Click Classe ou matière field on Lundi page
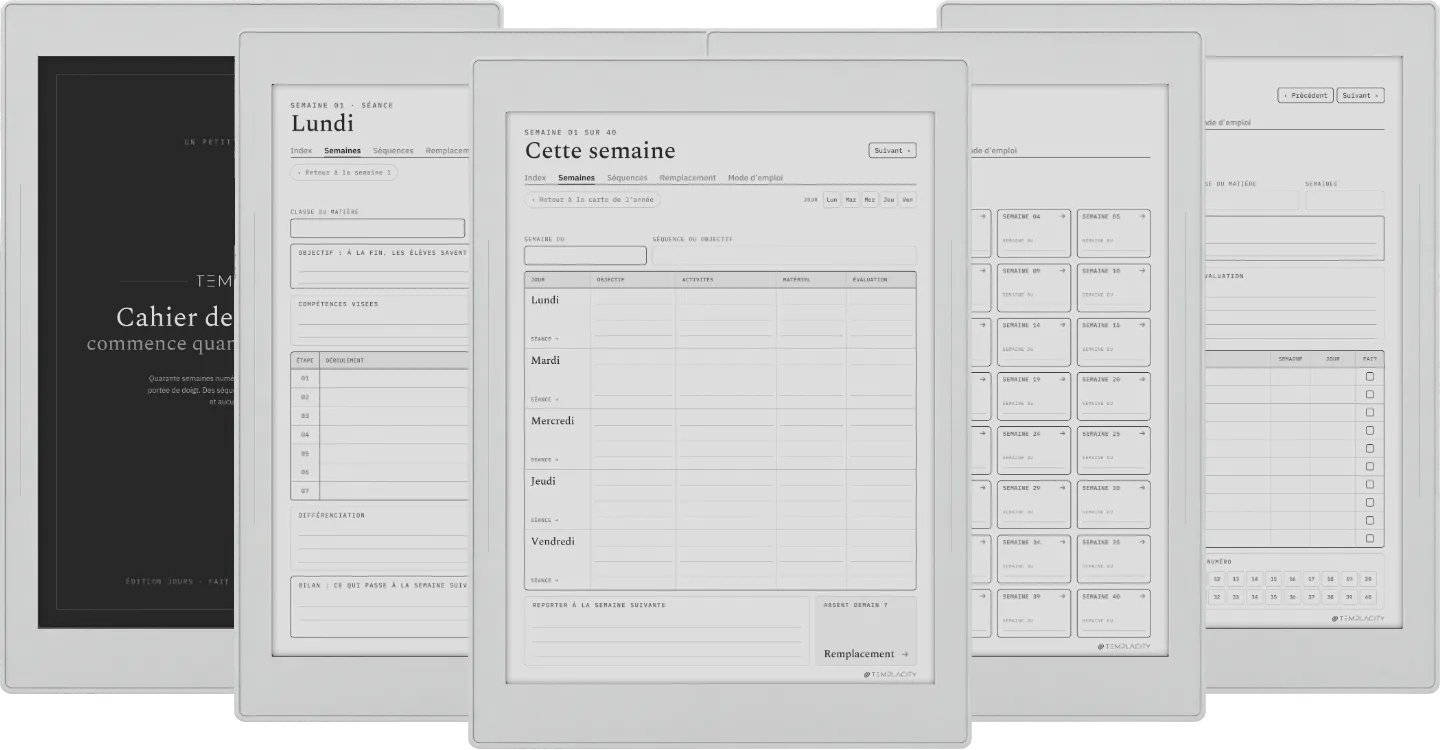 pos(378,228)
